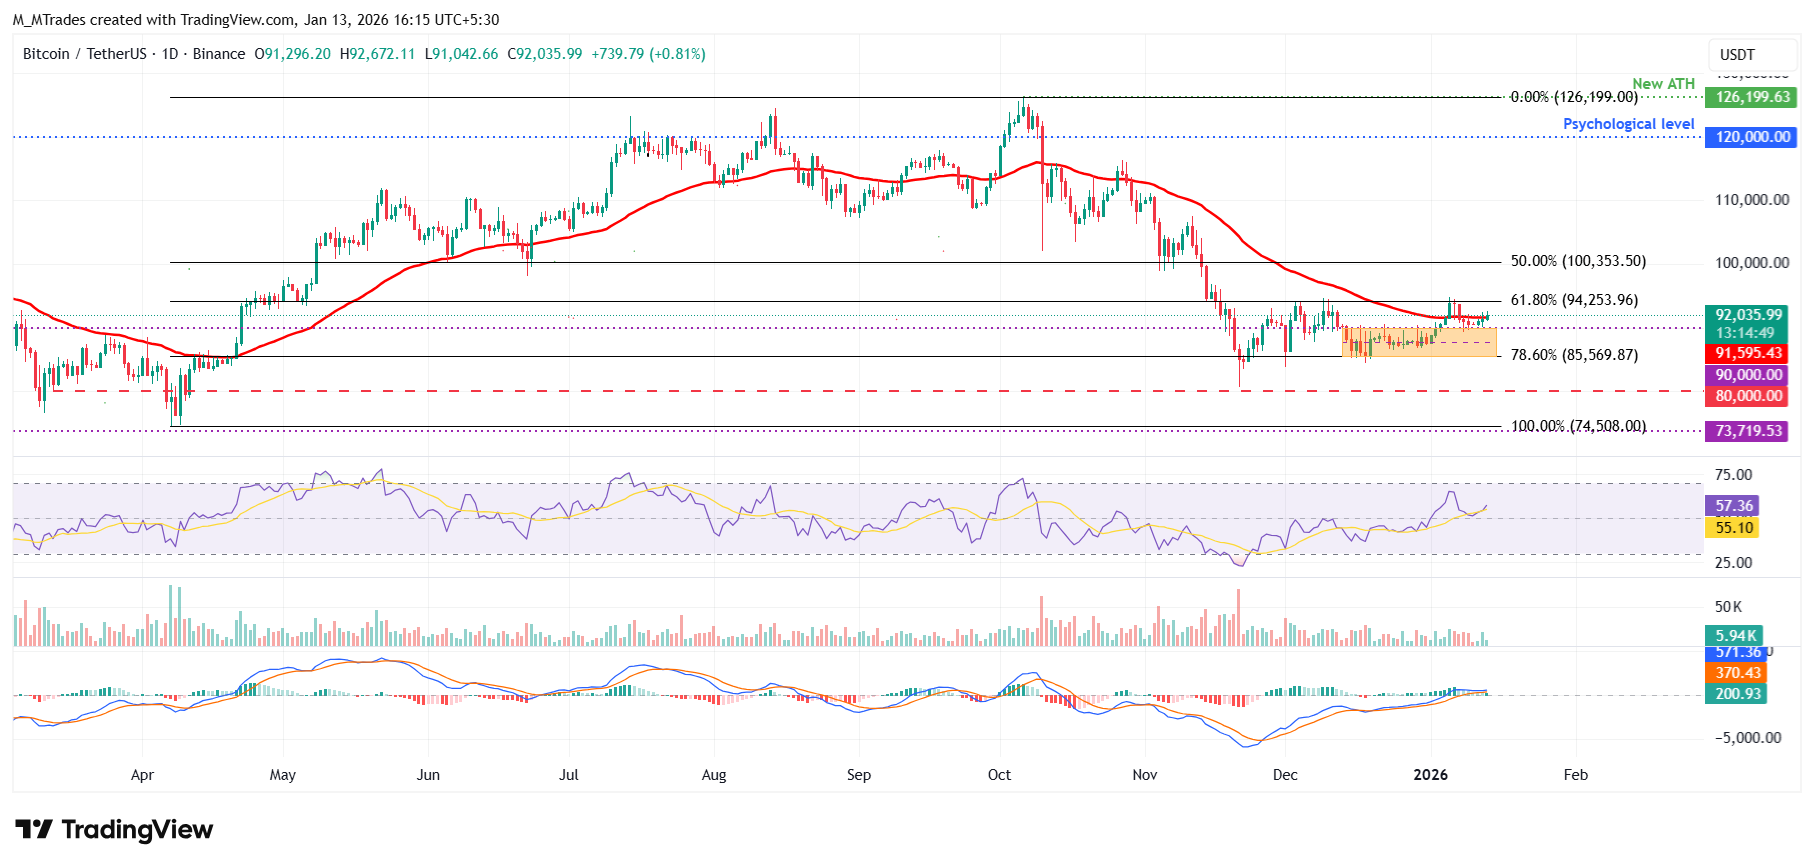The image size is (1814, 867).
Task: Select the purple 90,000.00 level label
Action: point(1748,375)
